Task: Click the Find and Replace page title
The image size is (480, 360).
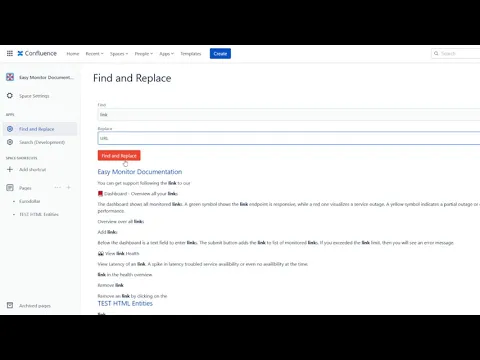Action: [132, 78]
